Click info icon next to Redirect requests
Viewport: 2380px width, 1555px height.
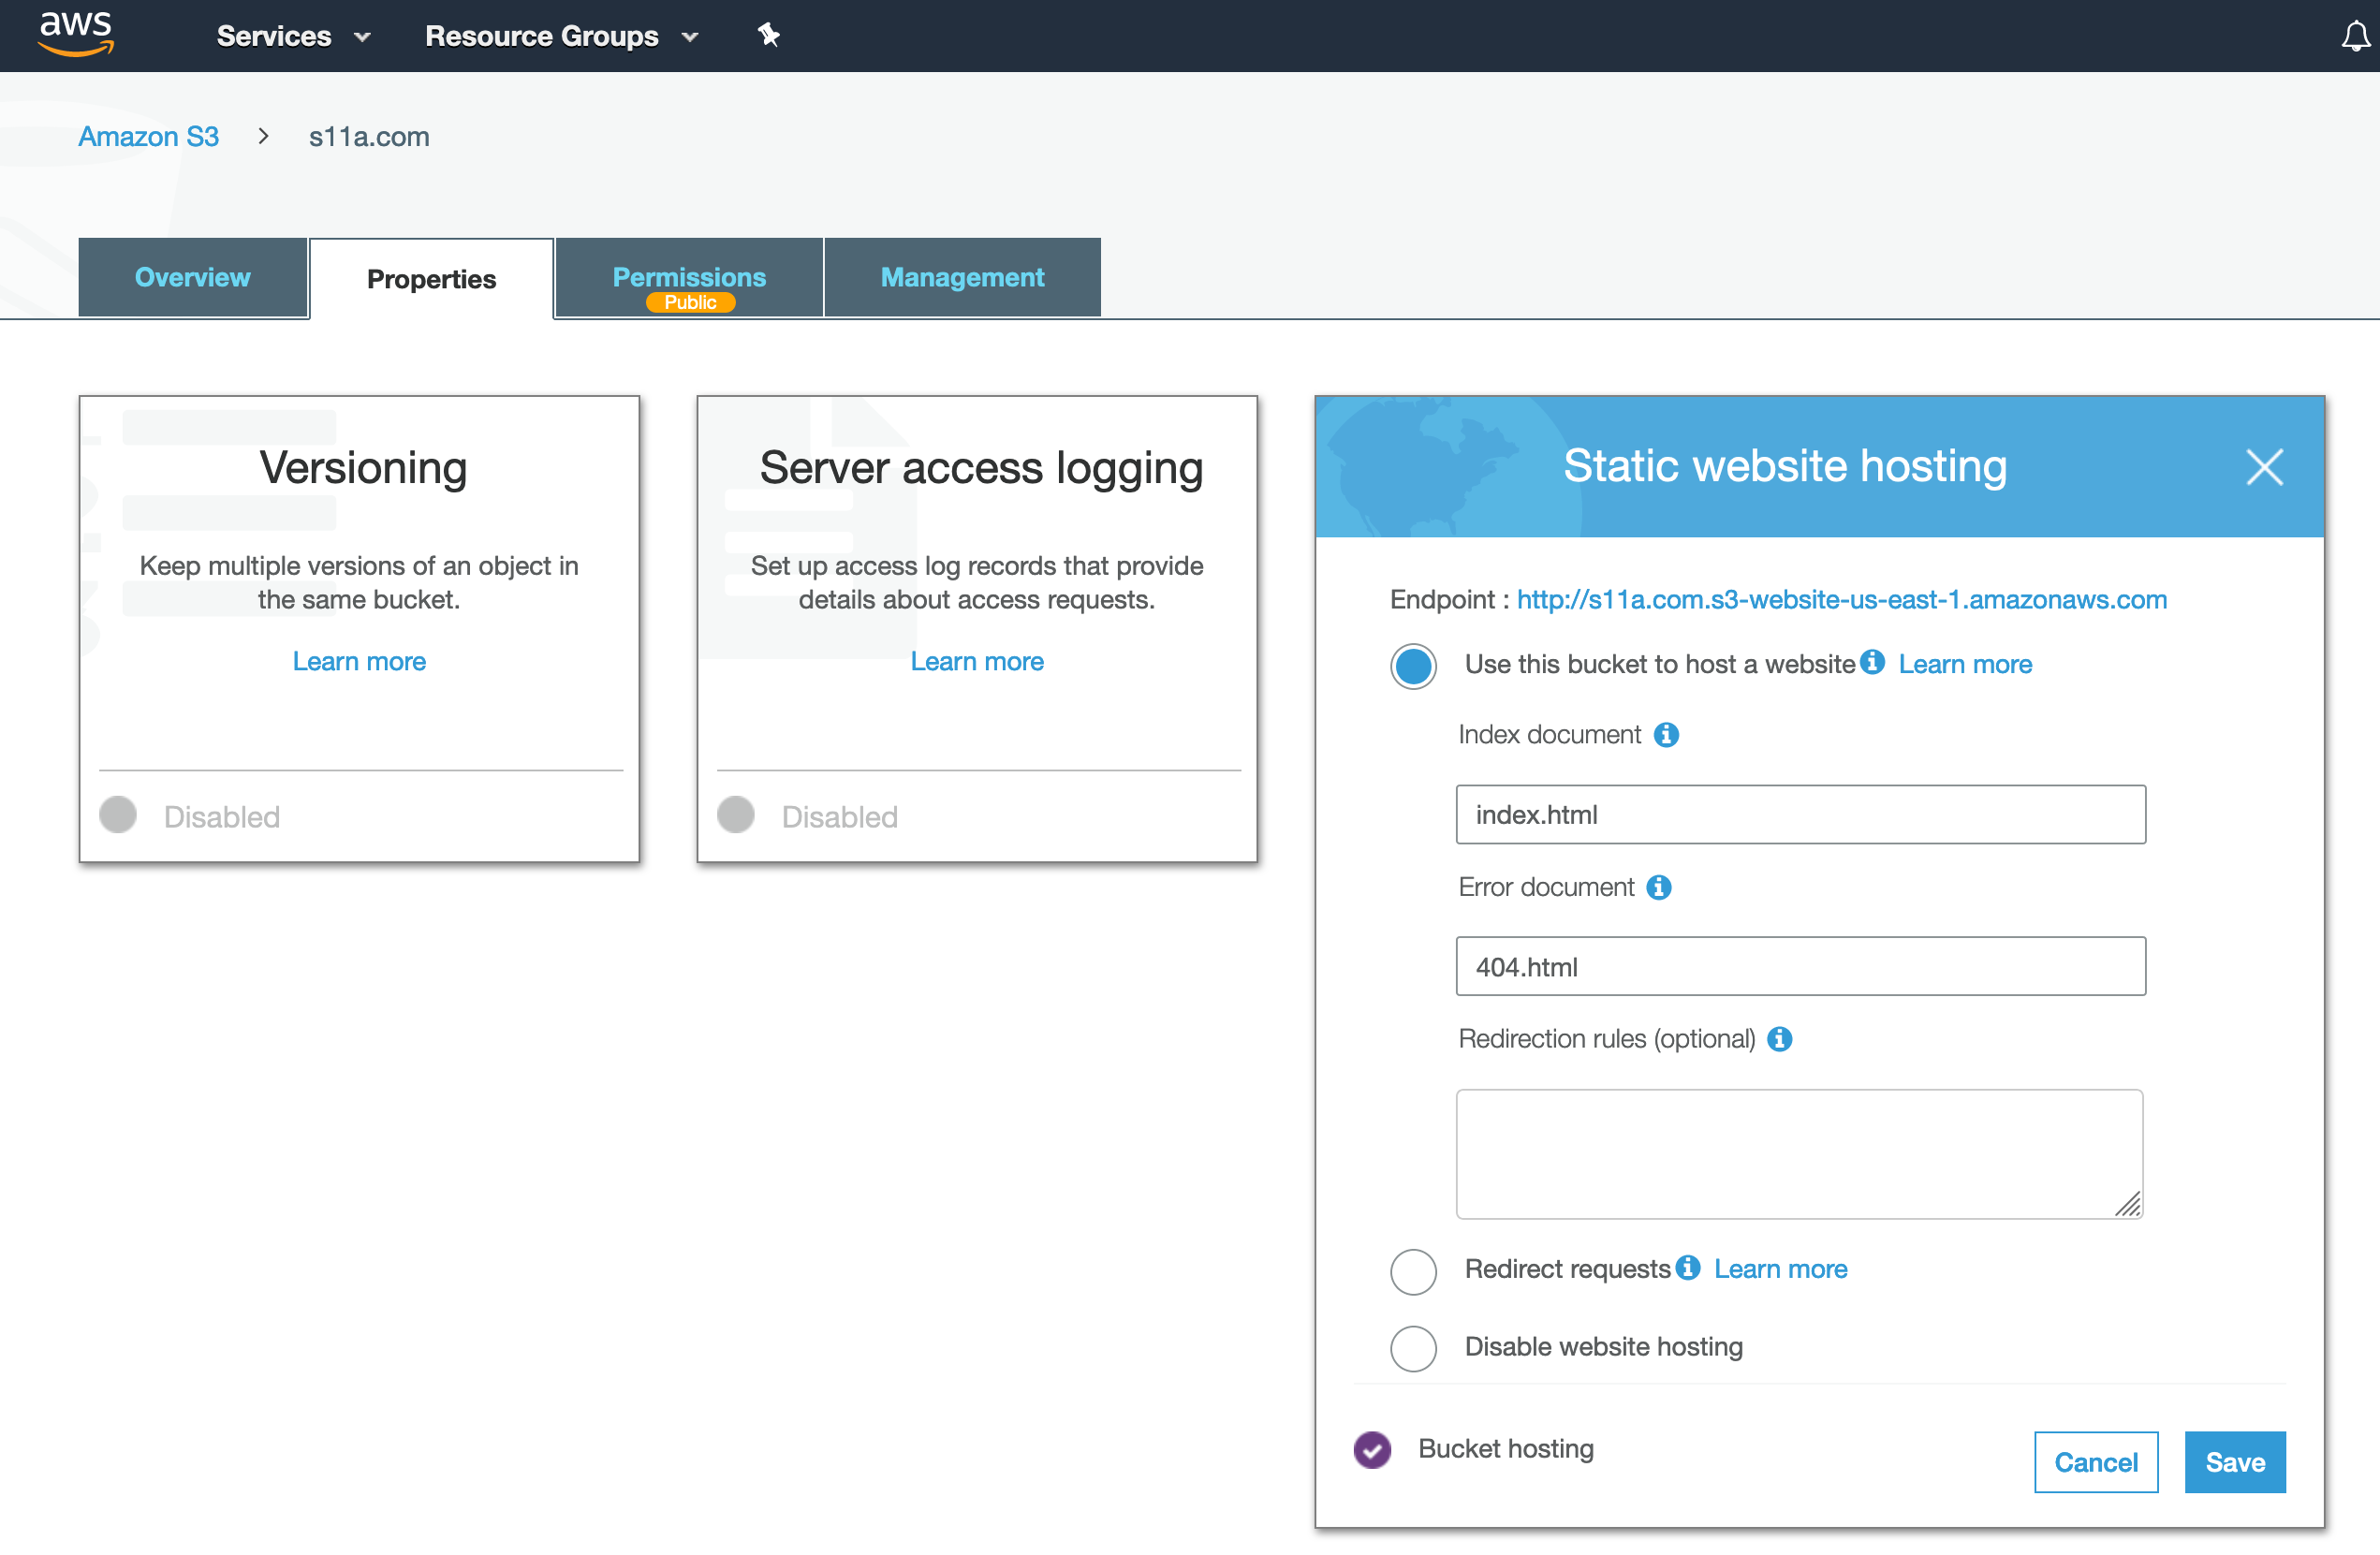pyautogui.click(x=1688, y=1268)
